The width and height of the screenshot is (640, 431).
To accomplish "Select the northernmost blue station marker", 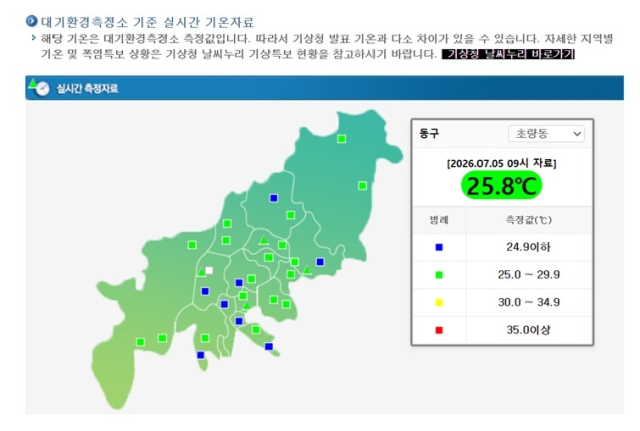I will (x=274, y=198).
